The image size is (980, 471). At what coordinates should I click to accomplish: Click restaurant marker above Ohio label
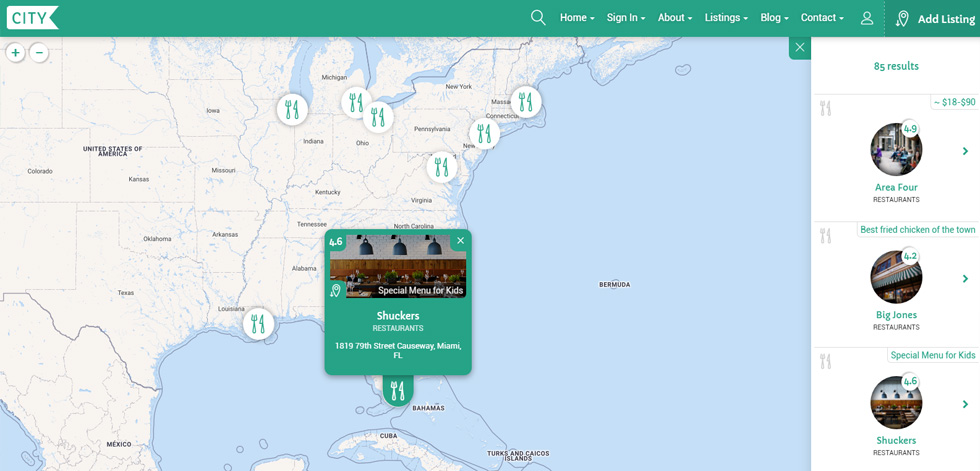[x=378, y=117]
